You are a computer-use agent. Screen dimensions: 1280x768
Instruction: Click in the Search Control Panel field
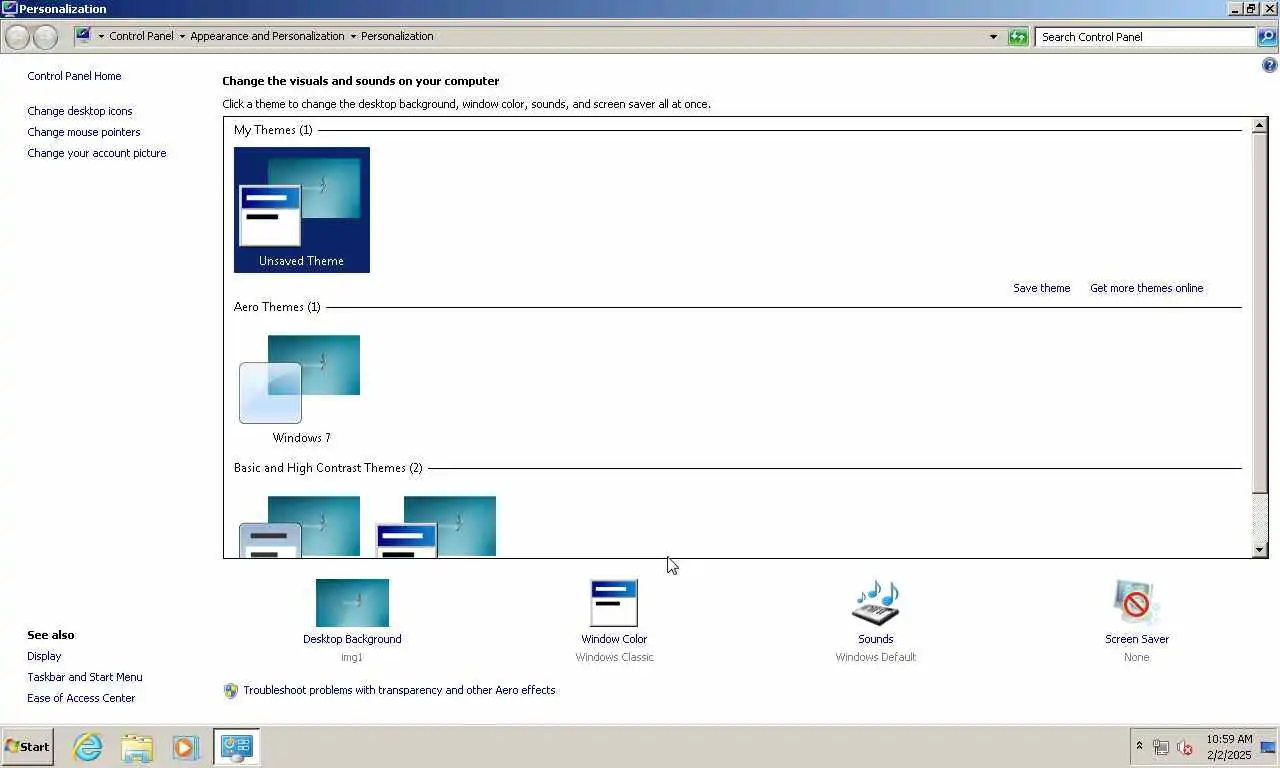coord(1145,37)
